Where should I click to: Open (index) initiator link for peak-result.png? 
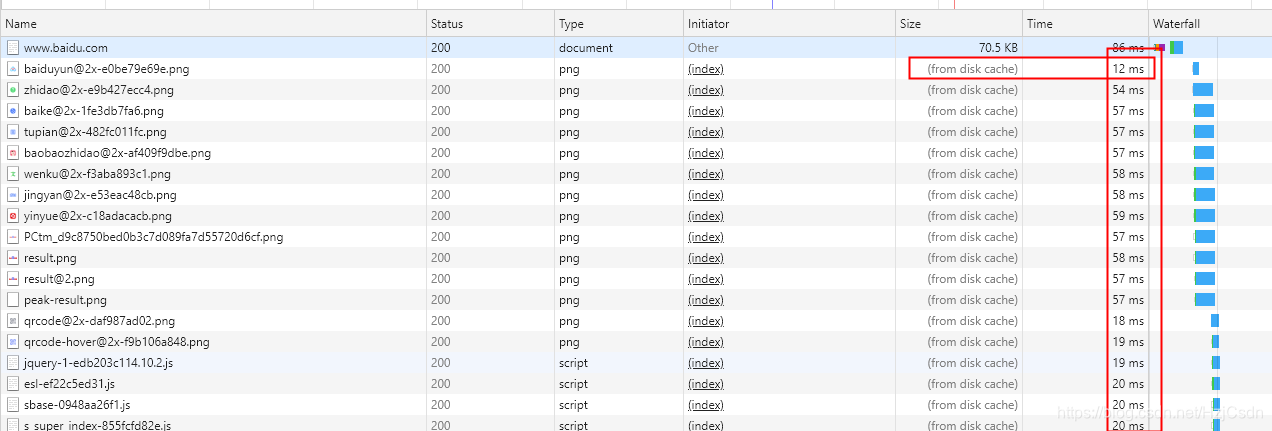(706, 300)
